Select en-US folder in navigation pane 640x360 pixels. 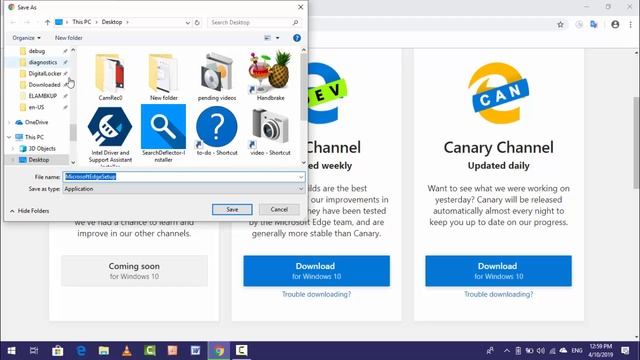(36, 107)
